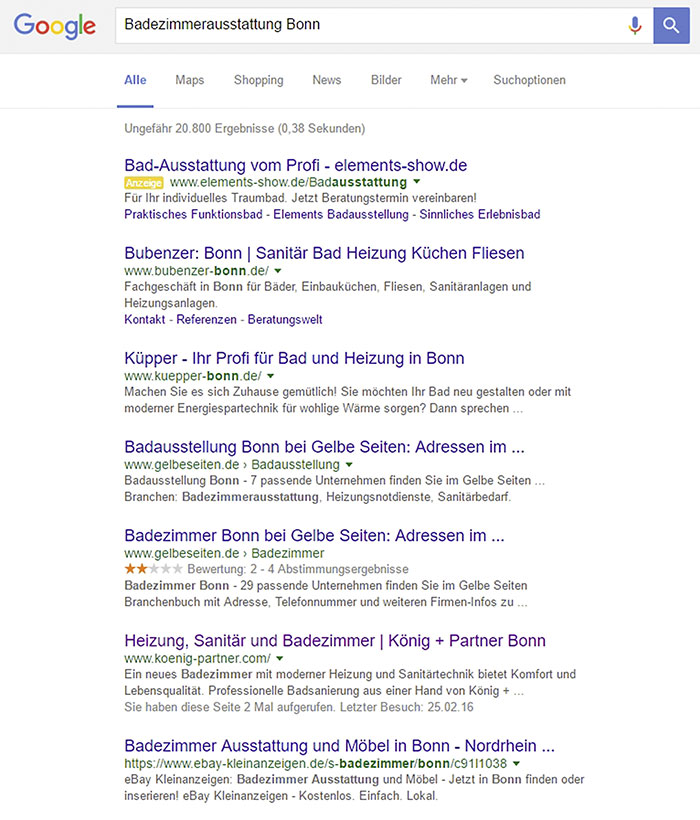Open Badausstellung Bonn bei Gelbe Seiten result
This screenshot has width=700, height=820.
point(324,447)
